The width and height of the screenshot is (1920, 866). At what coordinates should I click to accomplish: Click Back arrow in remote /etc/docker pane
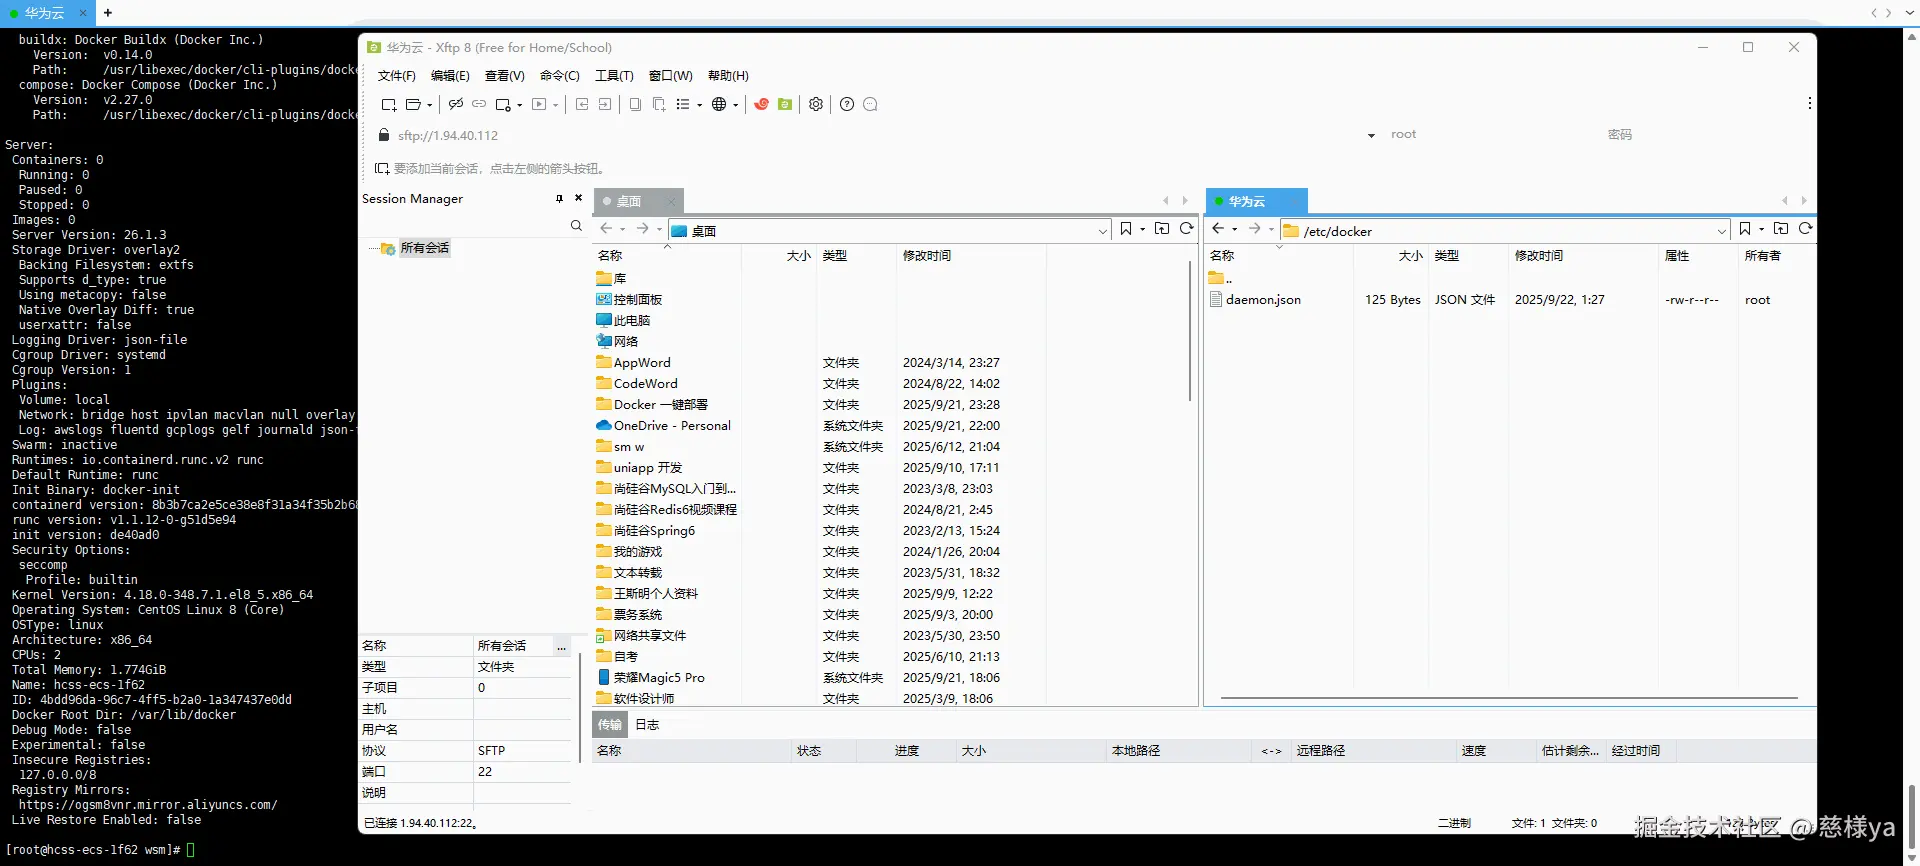(1218, 229)
